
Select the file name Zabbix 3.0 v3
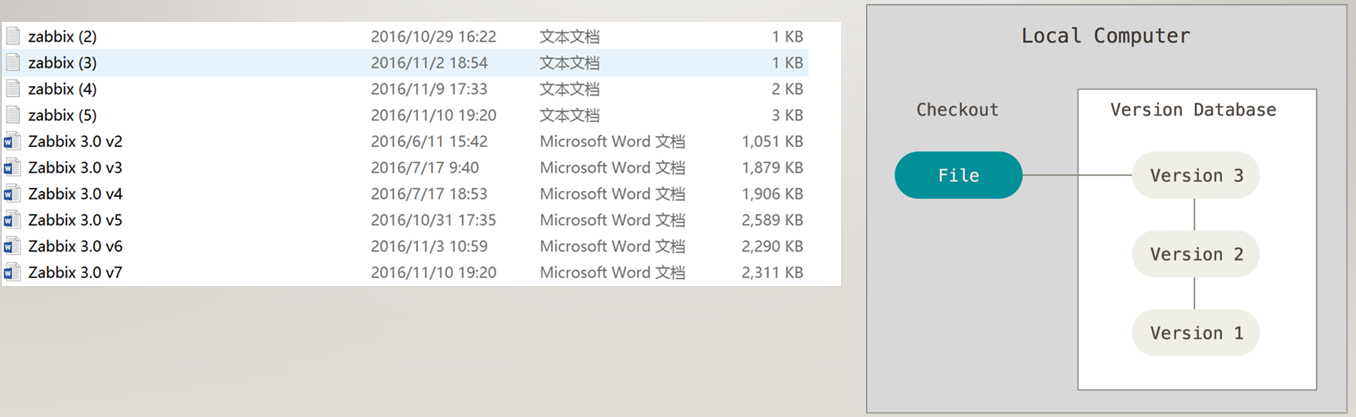point(75,167)
